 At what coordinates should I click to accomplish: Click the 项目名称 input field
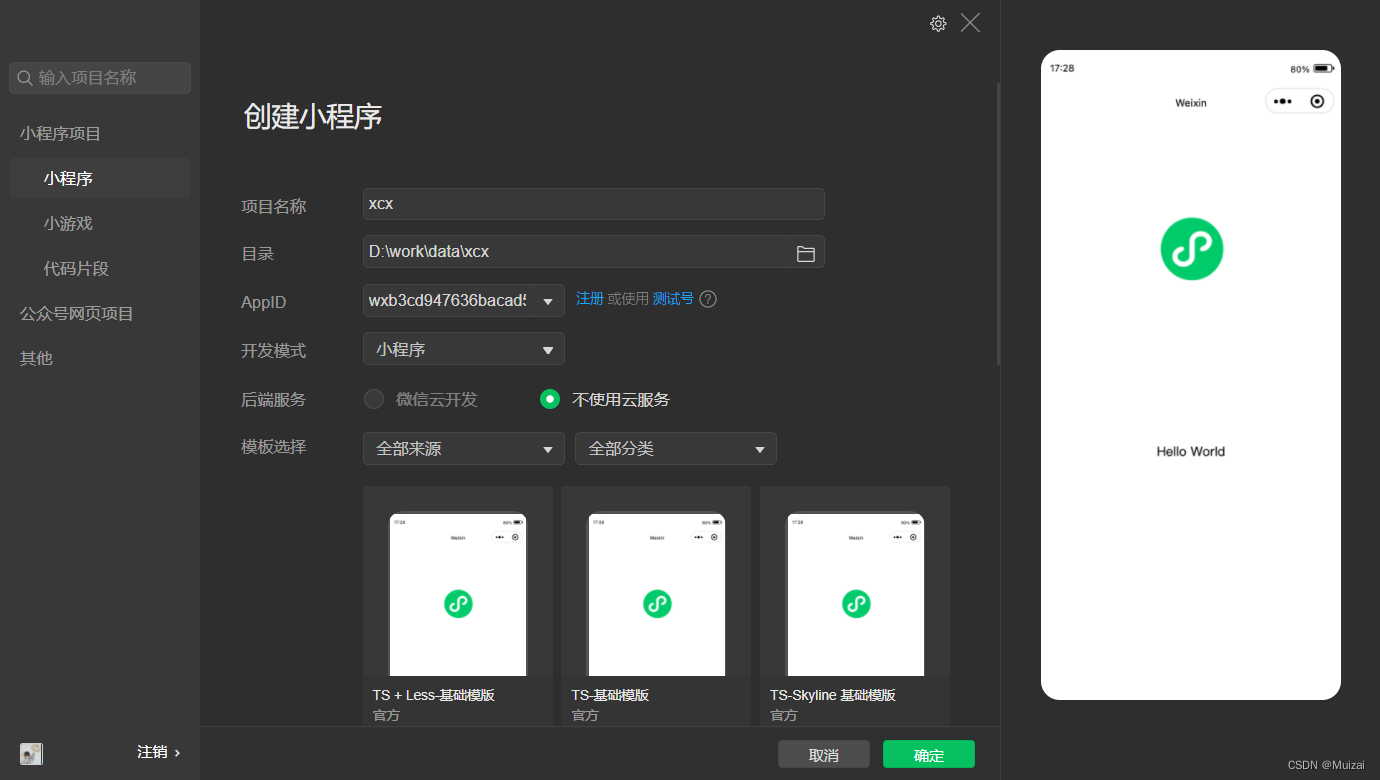pos(594,204)
